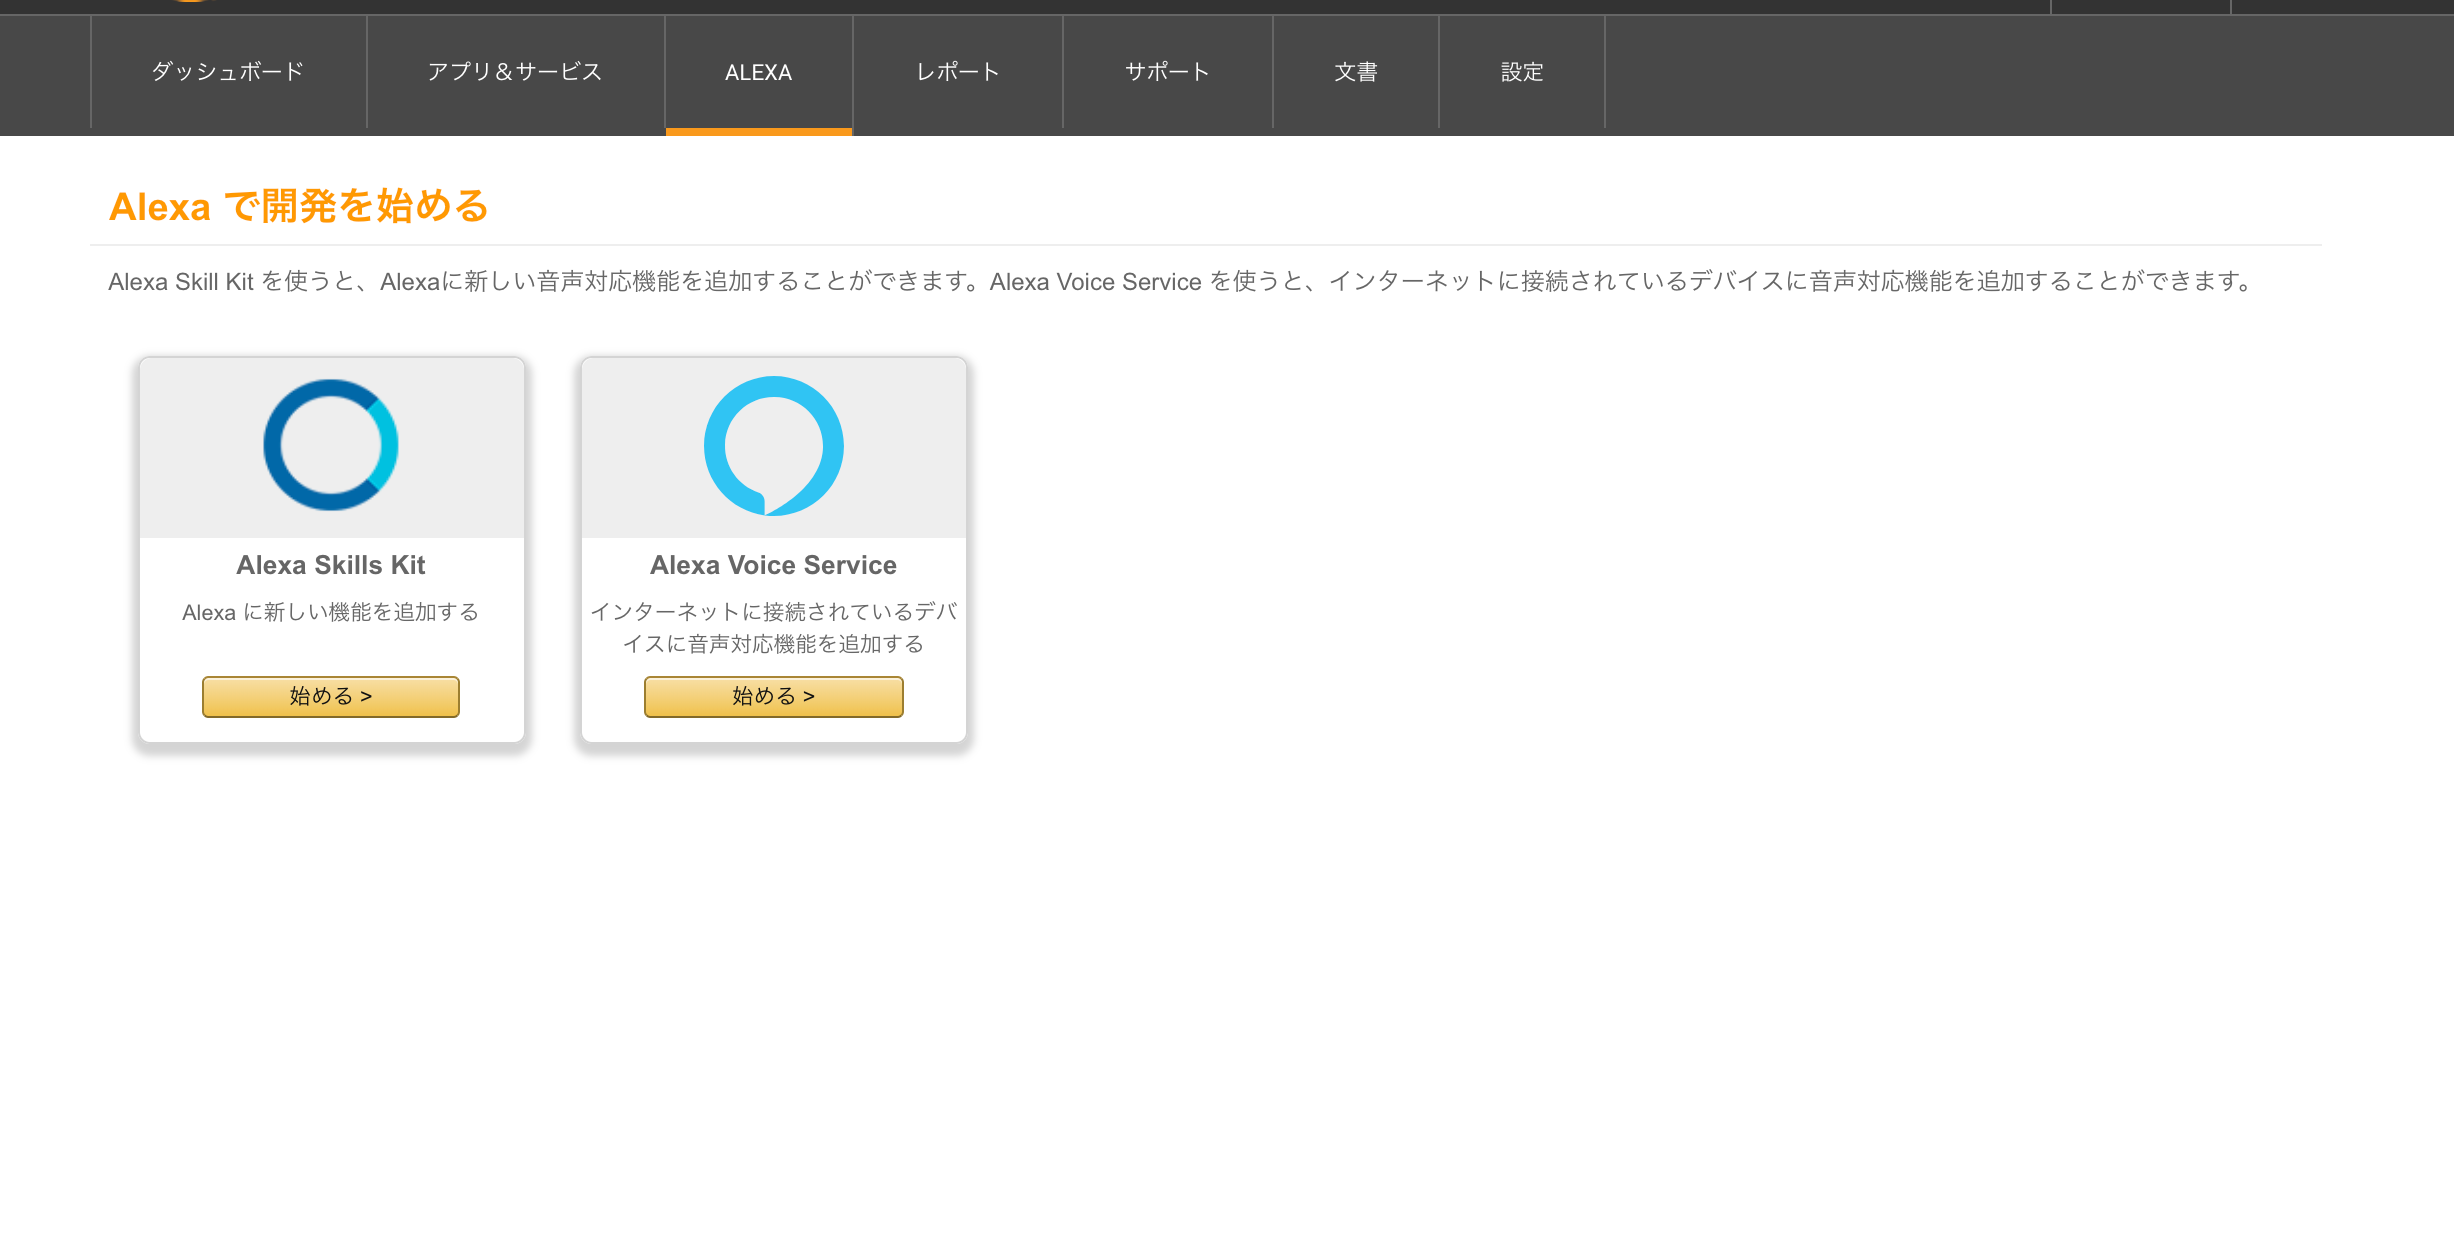2454x1236 pixels.
Task: Click the 'Alexa で開発を始める' page heading
Action: [x=299, y=207]
